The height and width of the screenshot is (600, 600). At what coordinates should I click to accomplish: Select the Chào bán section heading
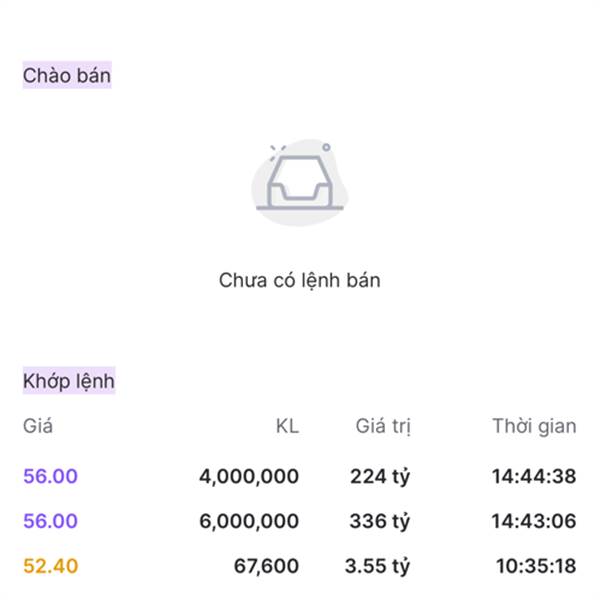point(67,75)
